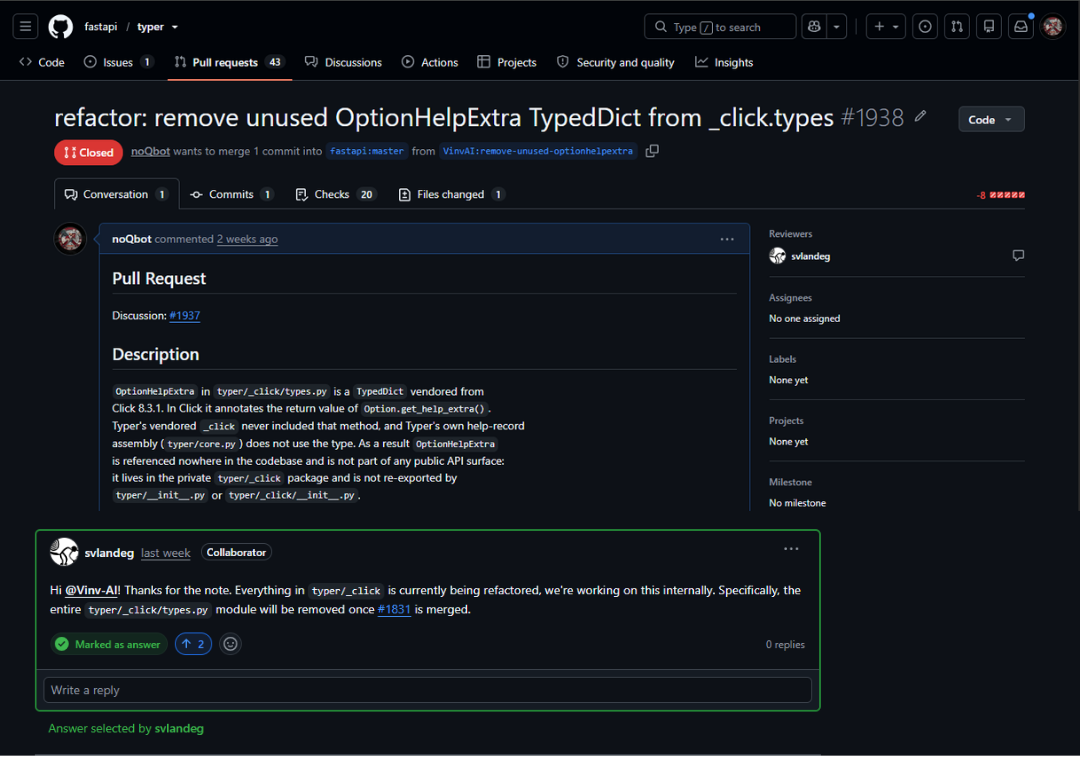Screen dimensions: 1080x757
Task: Click the reviewer comment status icon
Action: (x=1018, y=256)
